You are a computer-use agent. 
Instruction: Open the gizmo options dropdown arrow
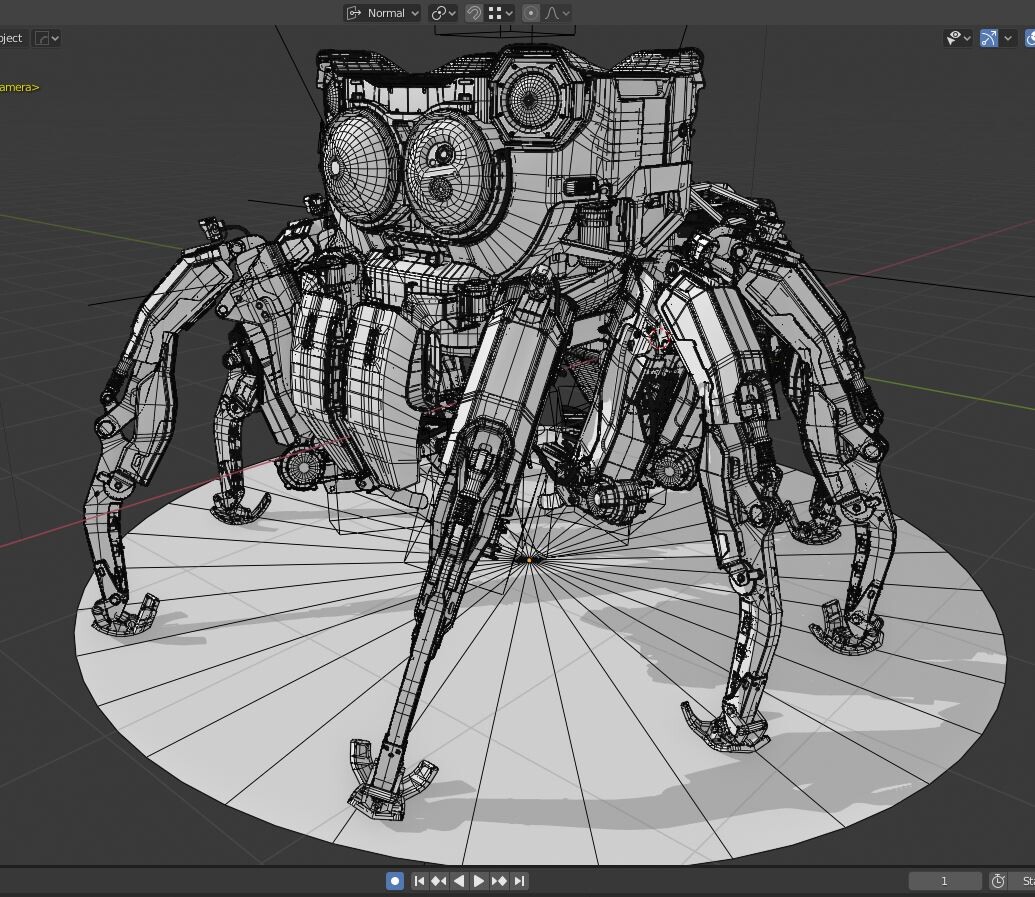point(1008,38)
